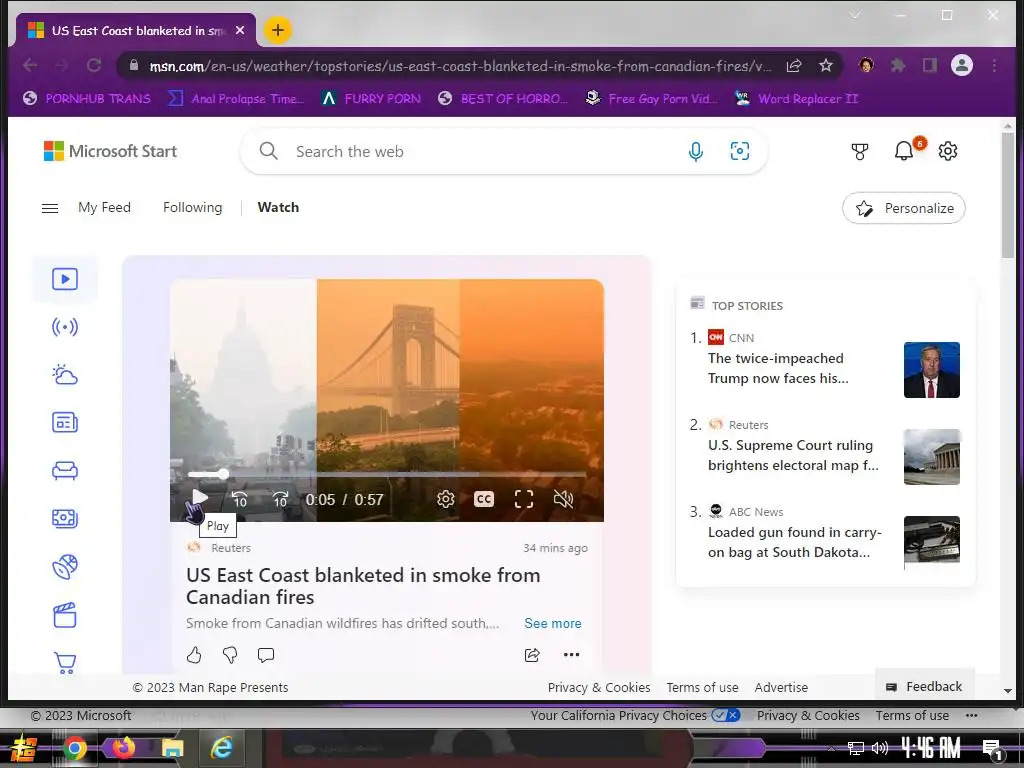
Task: Rewind the video 10 seconds
Action: tap(240, 500)
